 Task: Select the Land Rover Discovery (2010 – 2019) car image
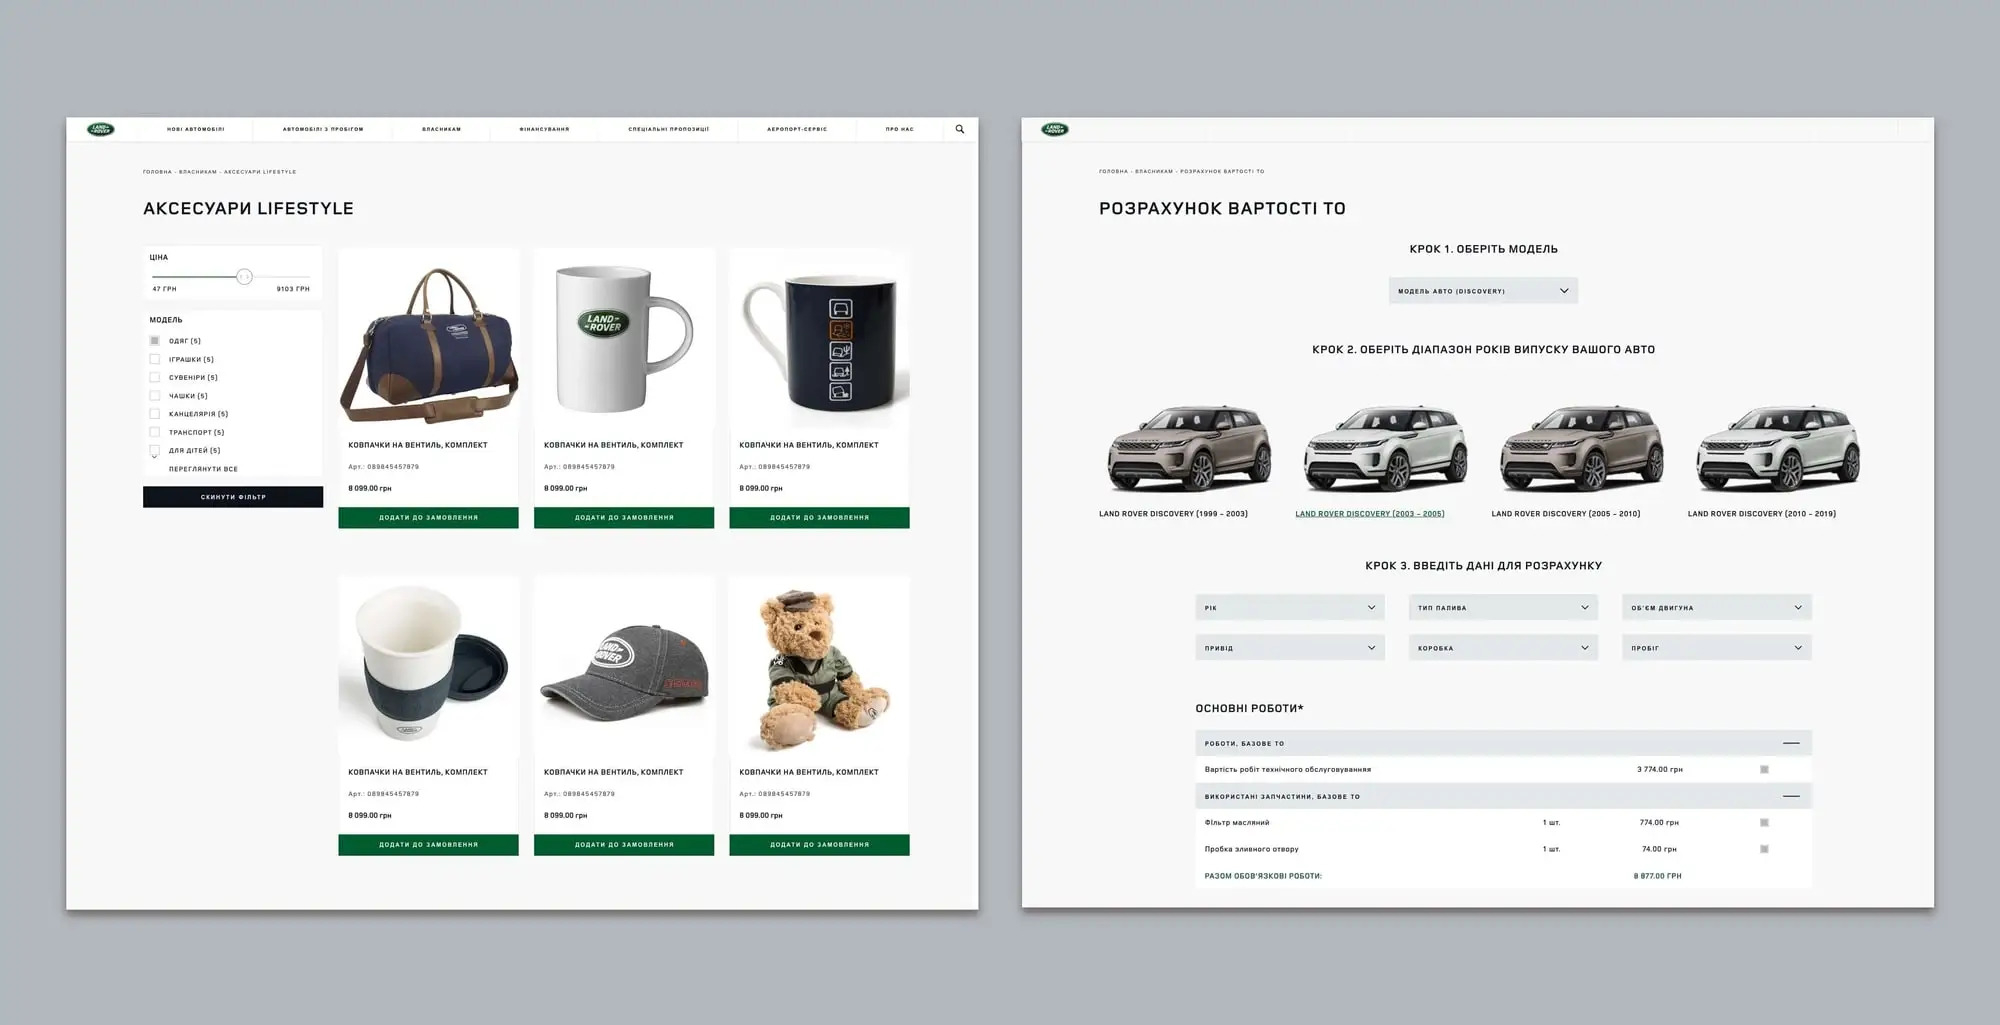point(1777,447)
